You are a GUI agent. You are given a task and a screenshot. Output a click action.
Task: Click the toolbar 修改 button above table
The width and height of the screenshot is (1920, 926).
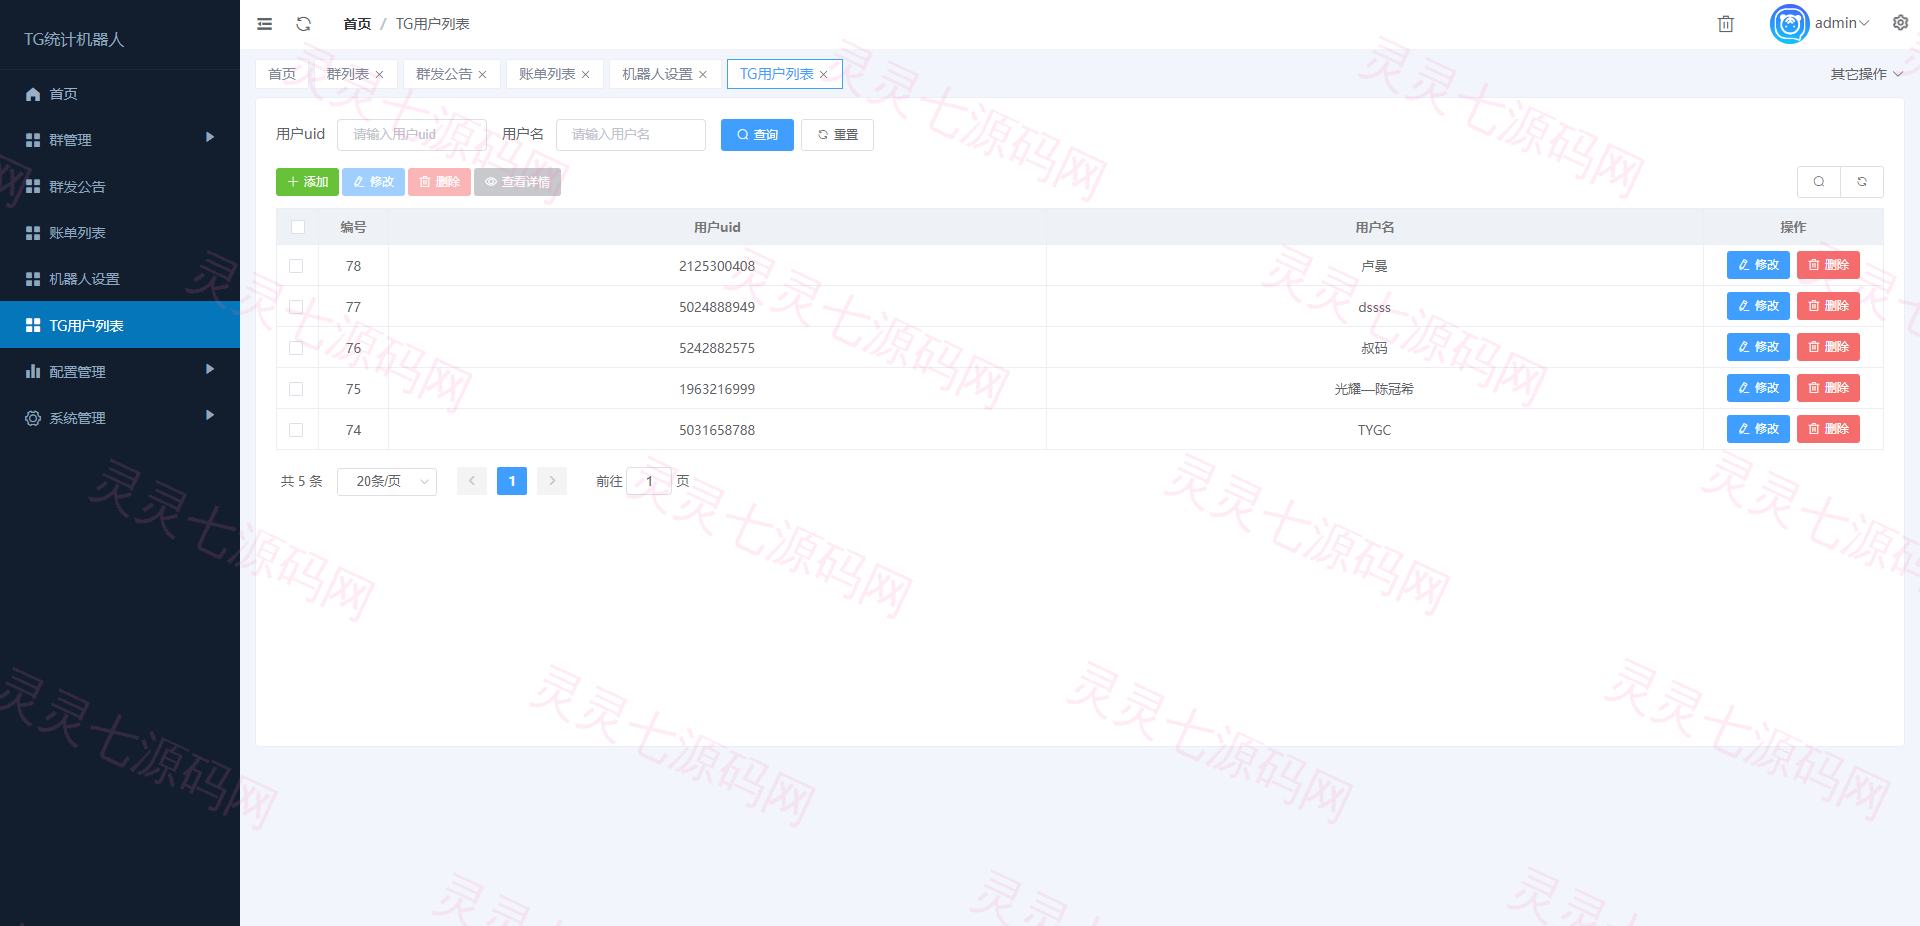click(373, 182)
